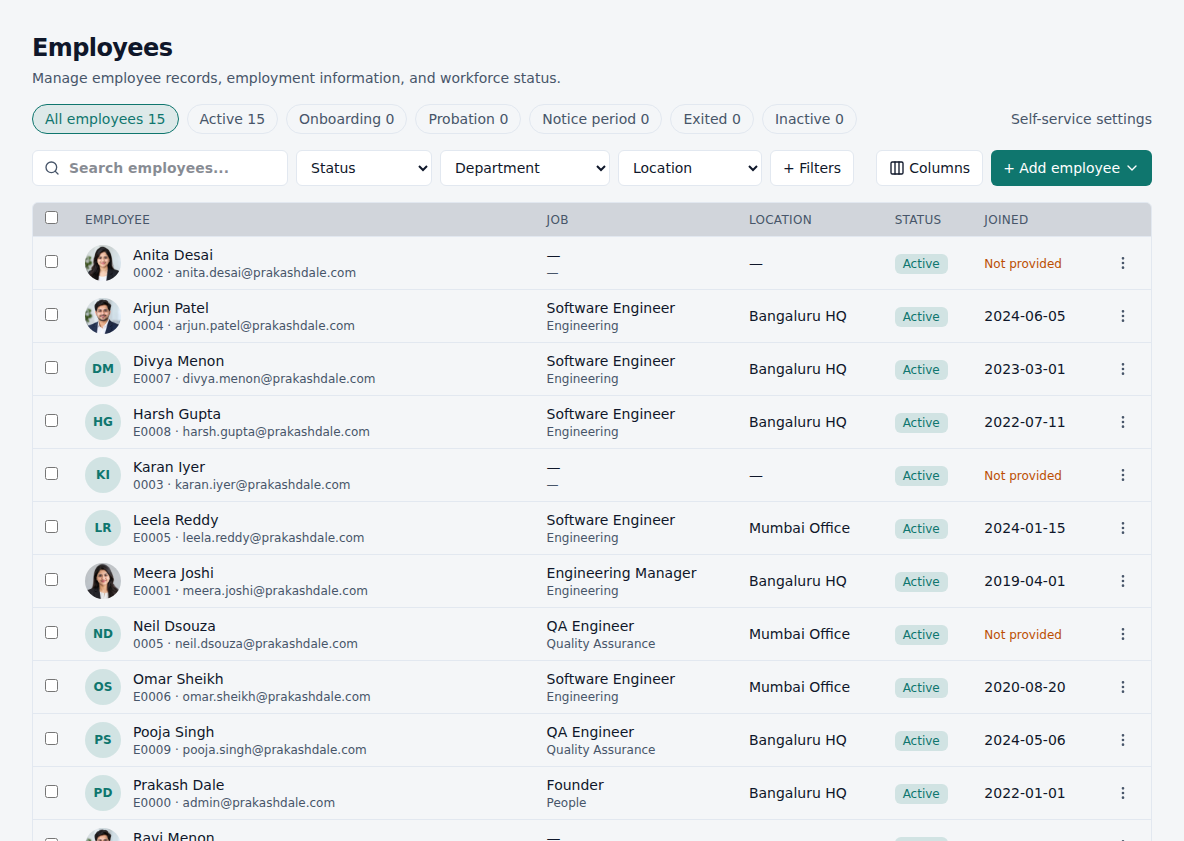Expand the Department filter dropdown
The height and width of the screenshot is (841, 1184).
525,168
